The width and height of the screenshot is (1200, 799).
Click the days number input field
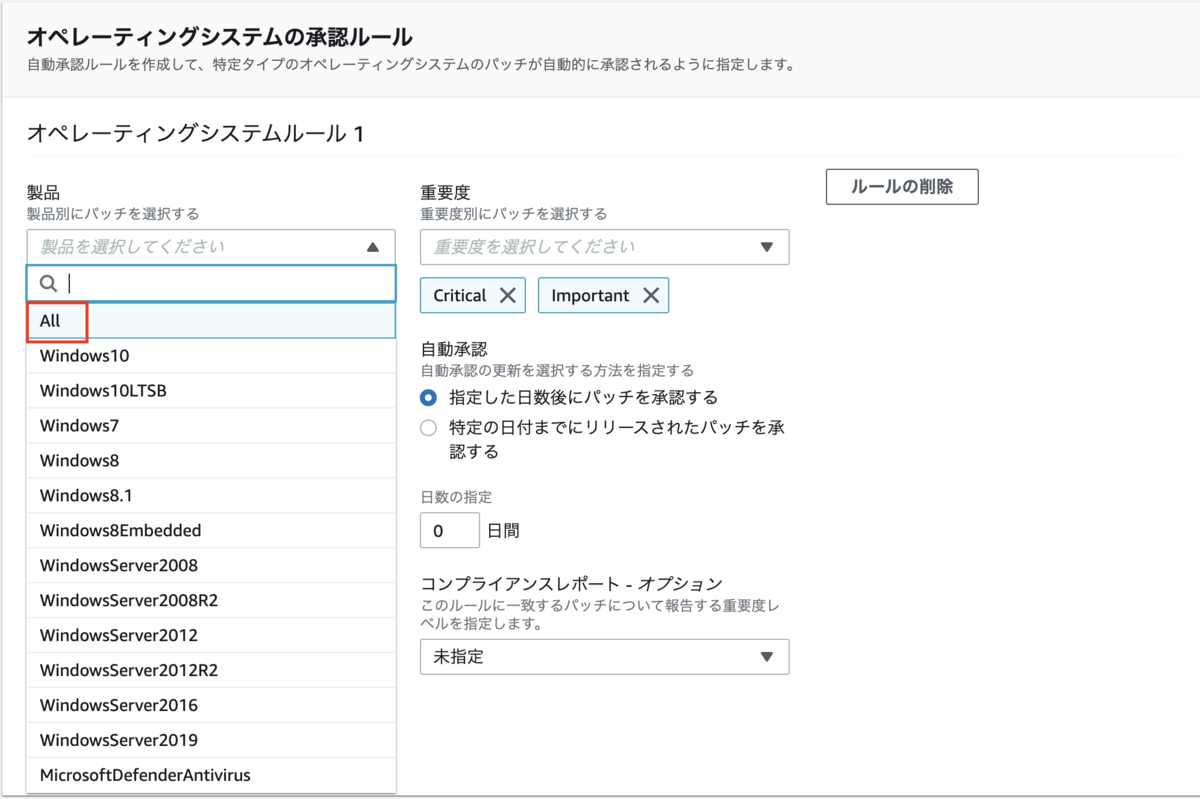point(450,531)
